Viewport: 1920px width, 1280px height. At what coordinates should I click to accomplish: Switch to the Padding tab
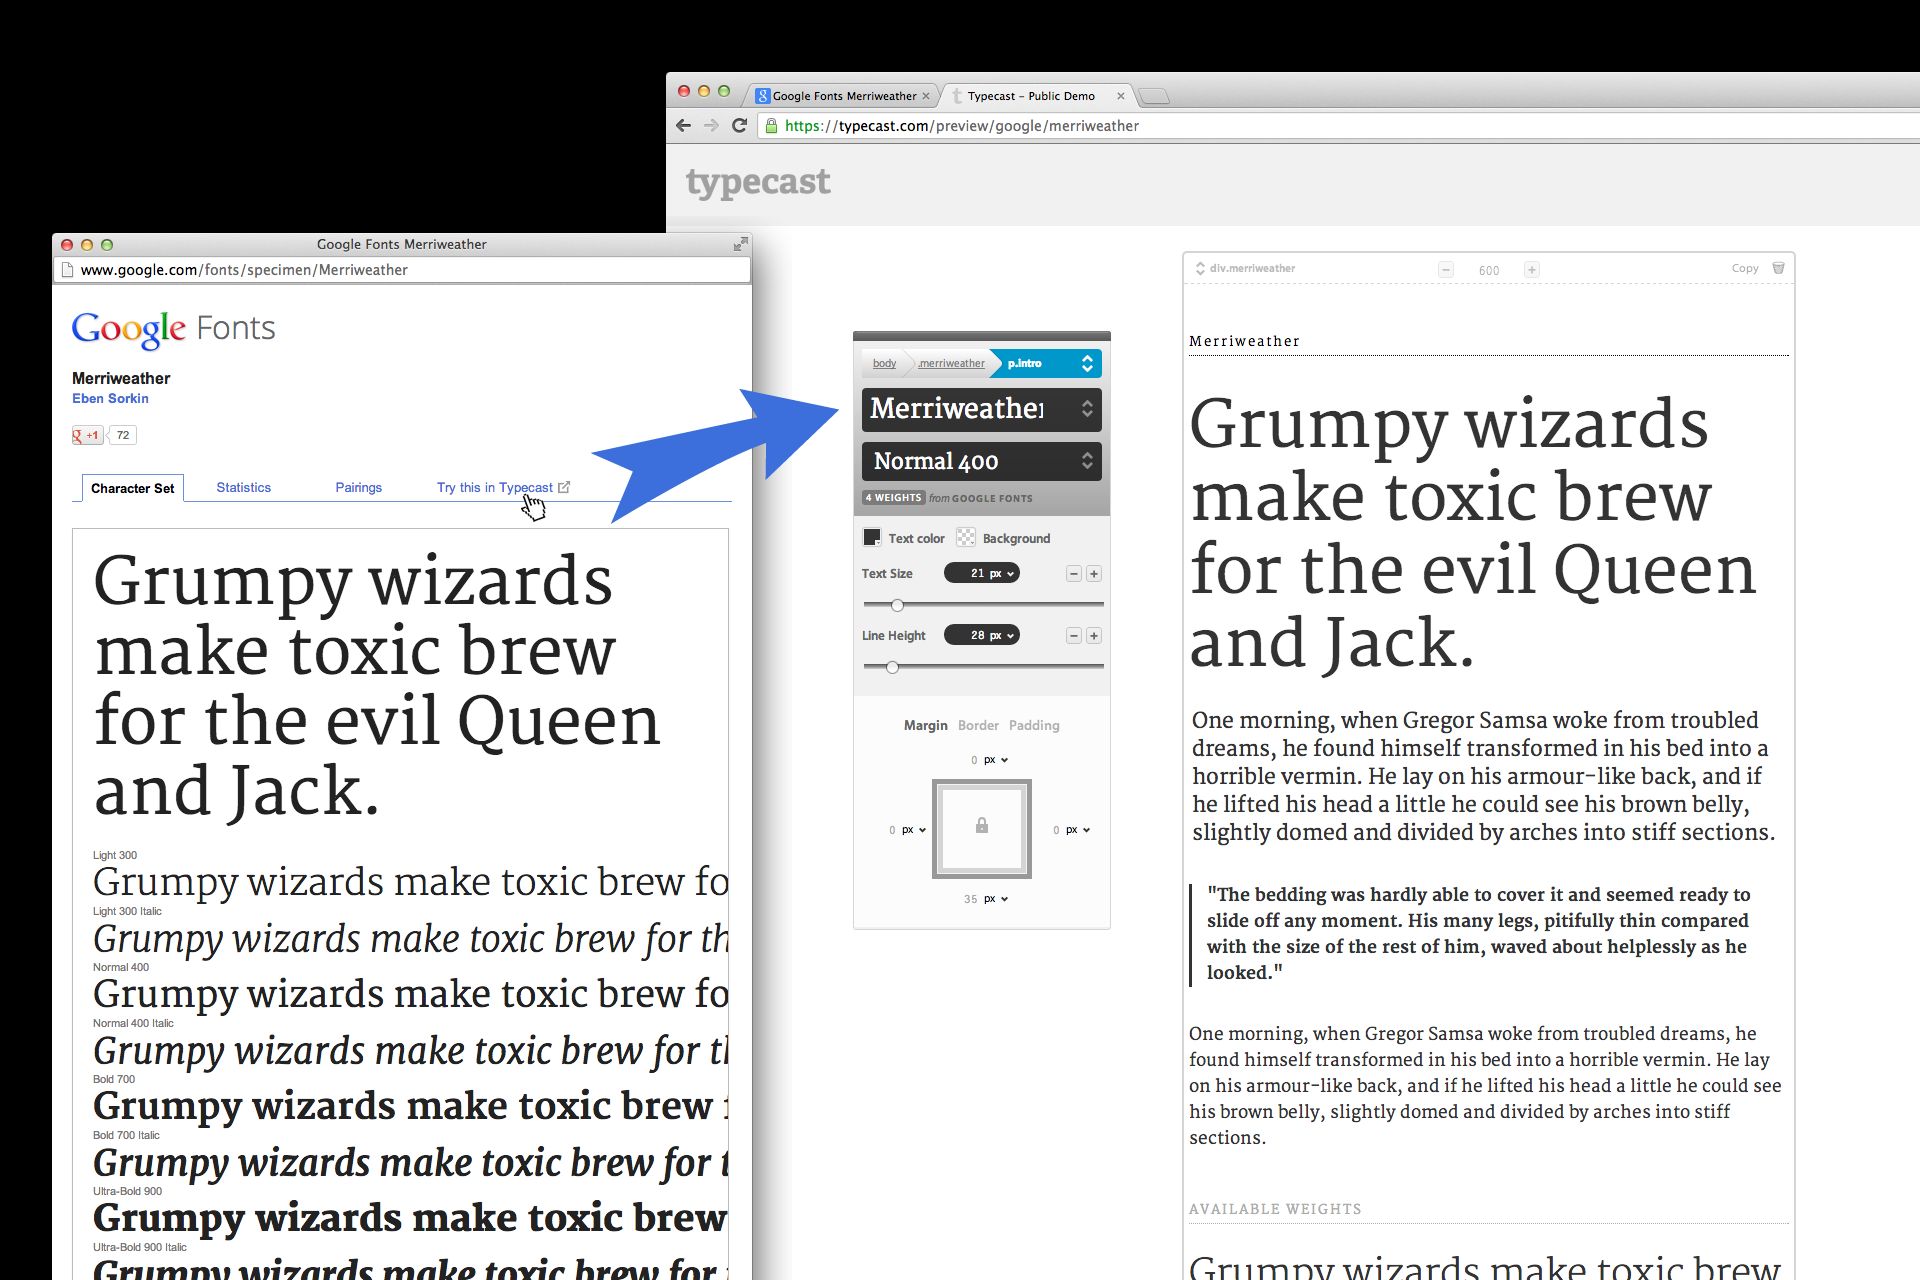point(1033,726)
